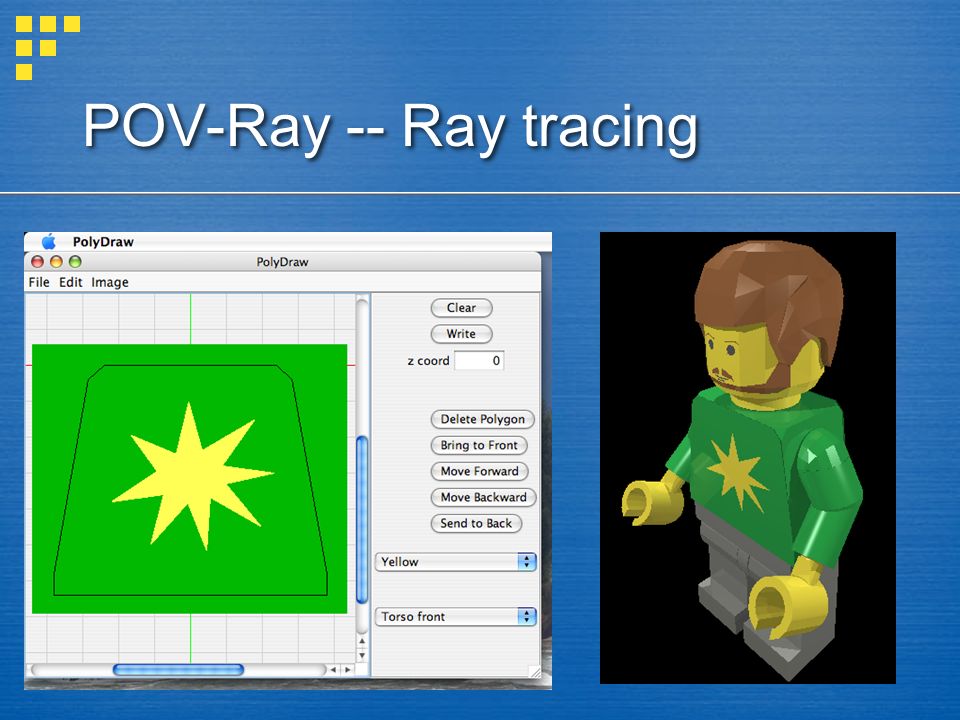960x720 pixels.
Task: Open the PolyDraw application menu
Action: pos(103,242)
